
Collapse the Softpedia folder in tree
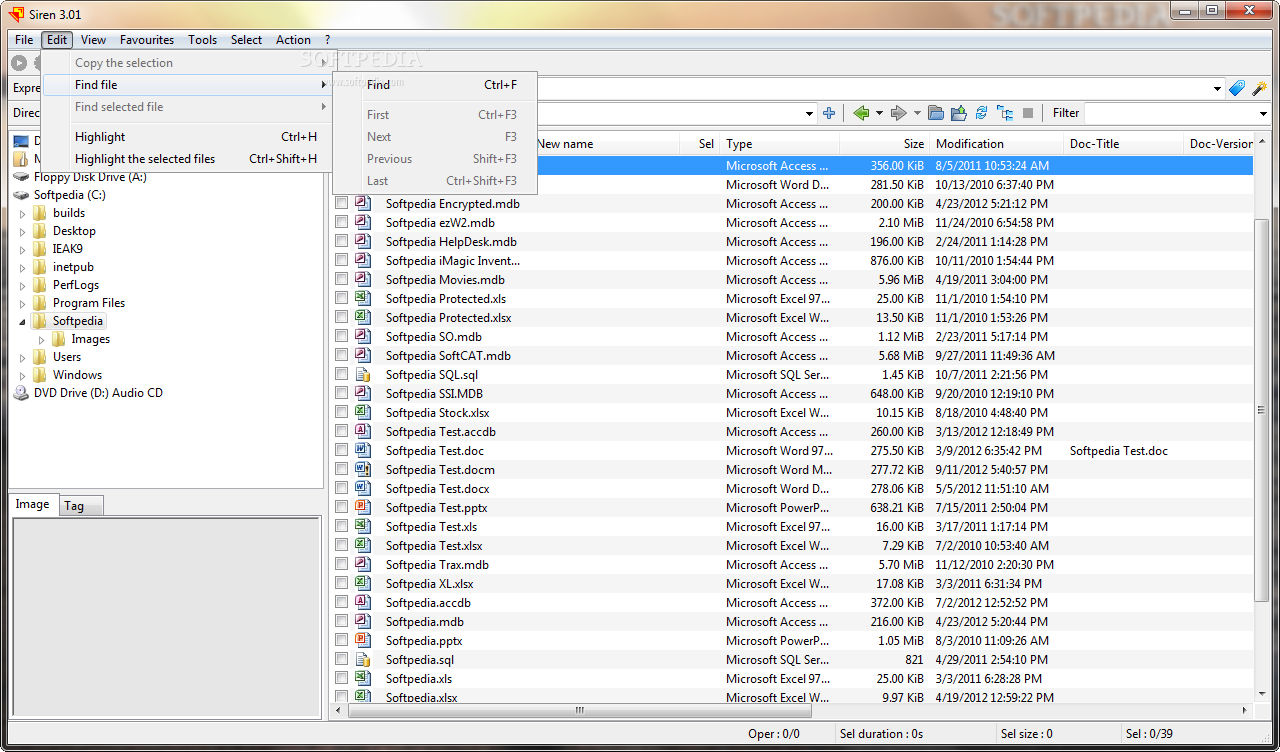(x=23, y=321)
